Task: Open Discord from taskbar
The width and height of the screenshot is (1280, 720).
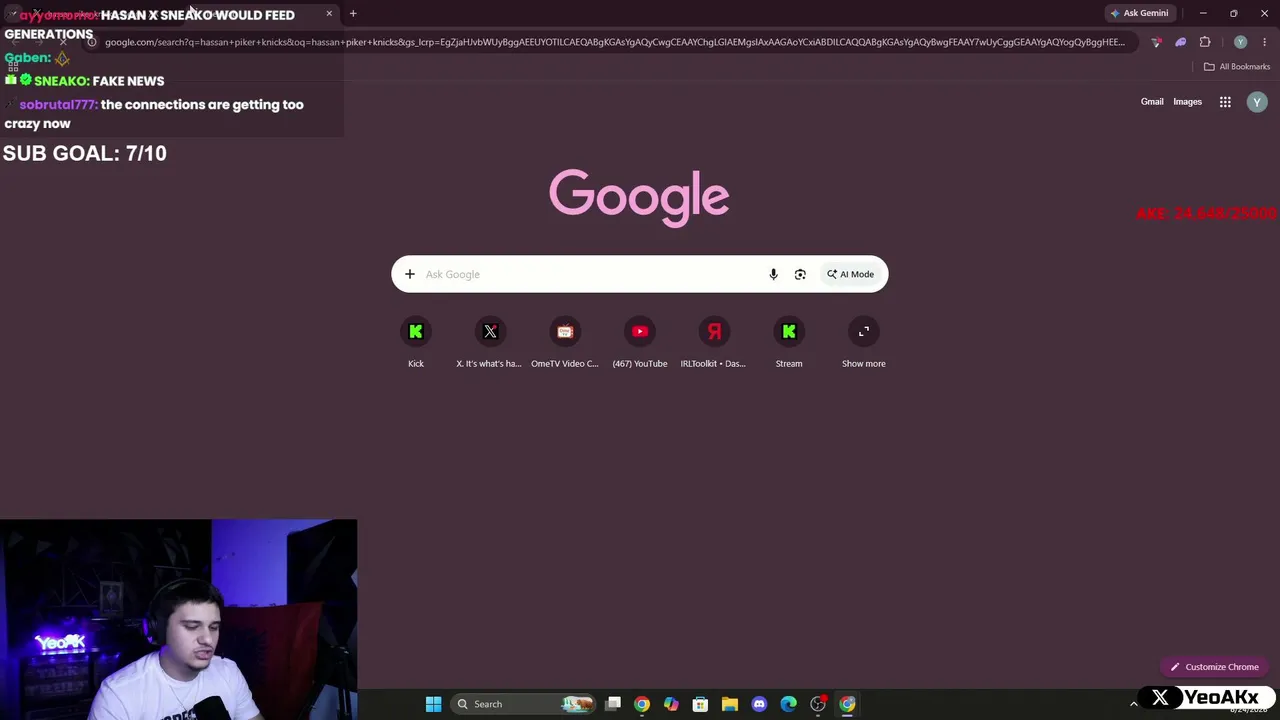Action: (759, 704)
